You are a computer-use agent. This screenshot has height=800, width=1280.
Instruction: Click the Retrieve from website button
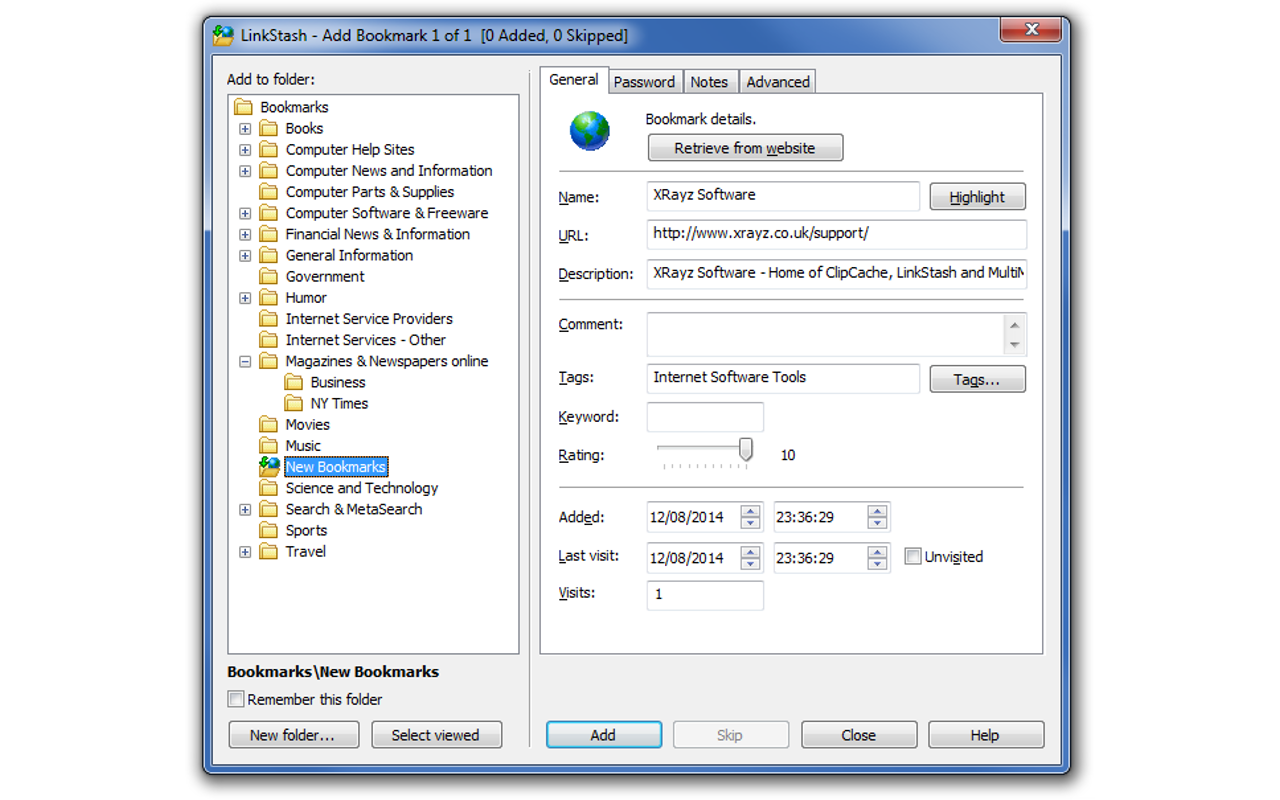coord(745,147)
